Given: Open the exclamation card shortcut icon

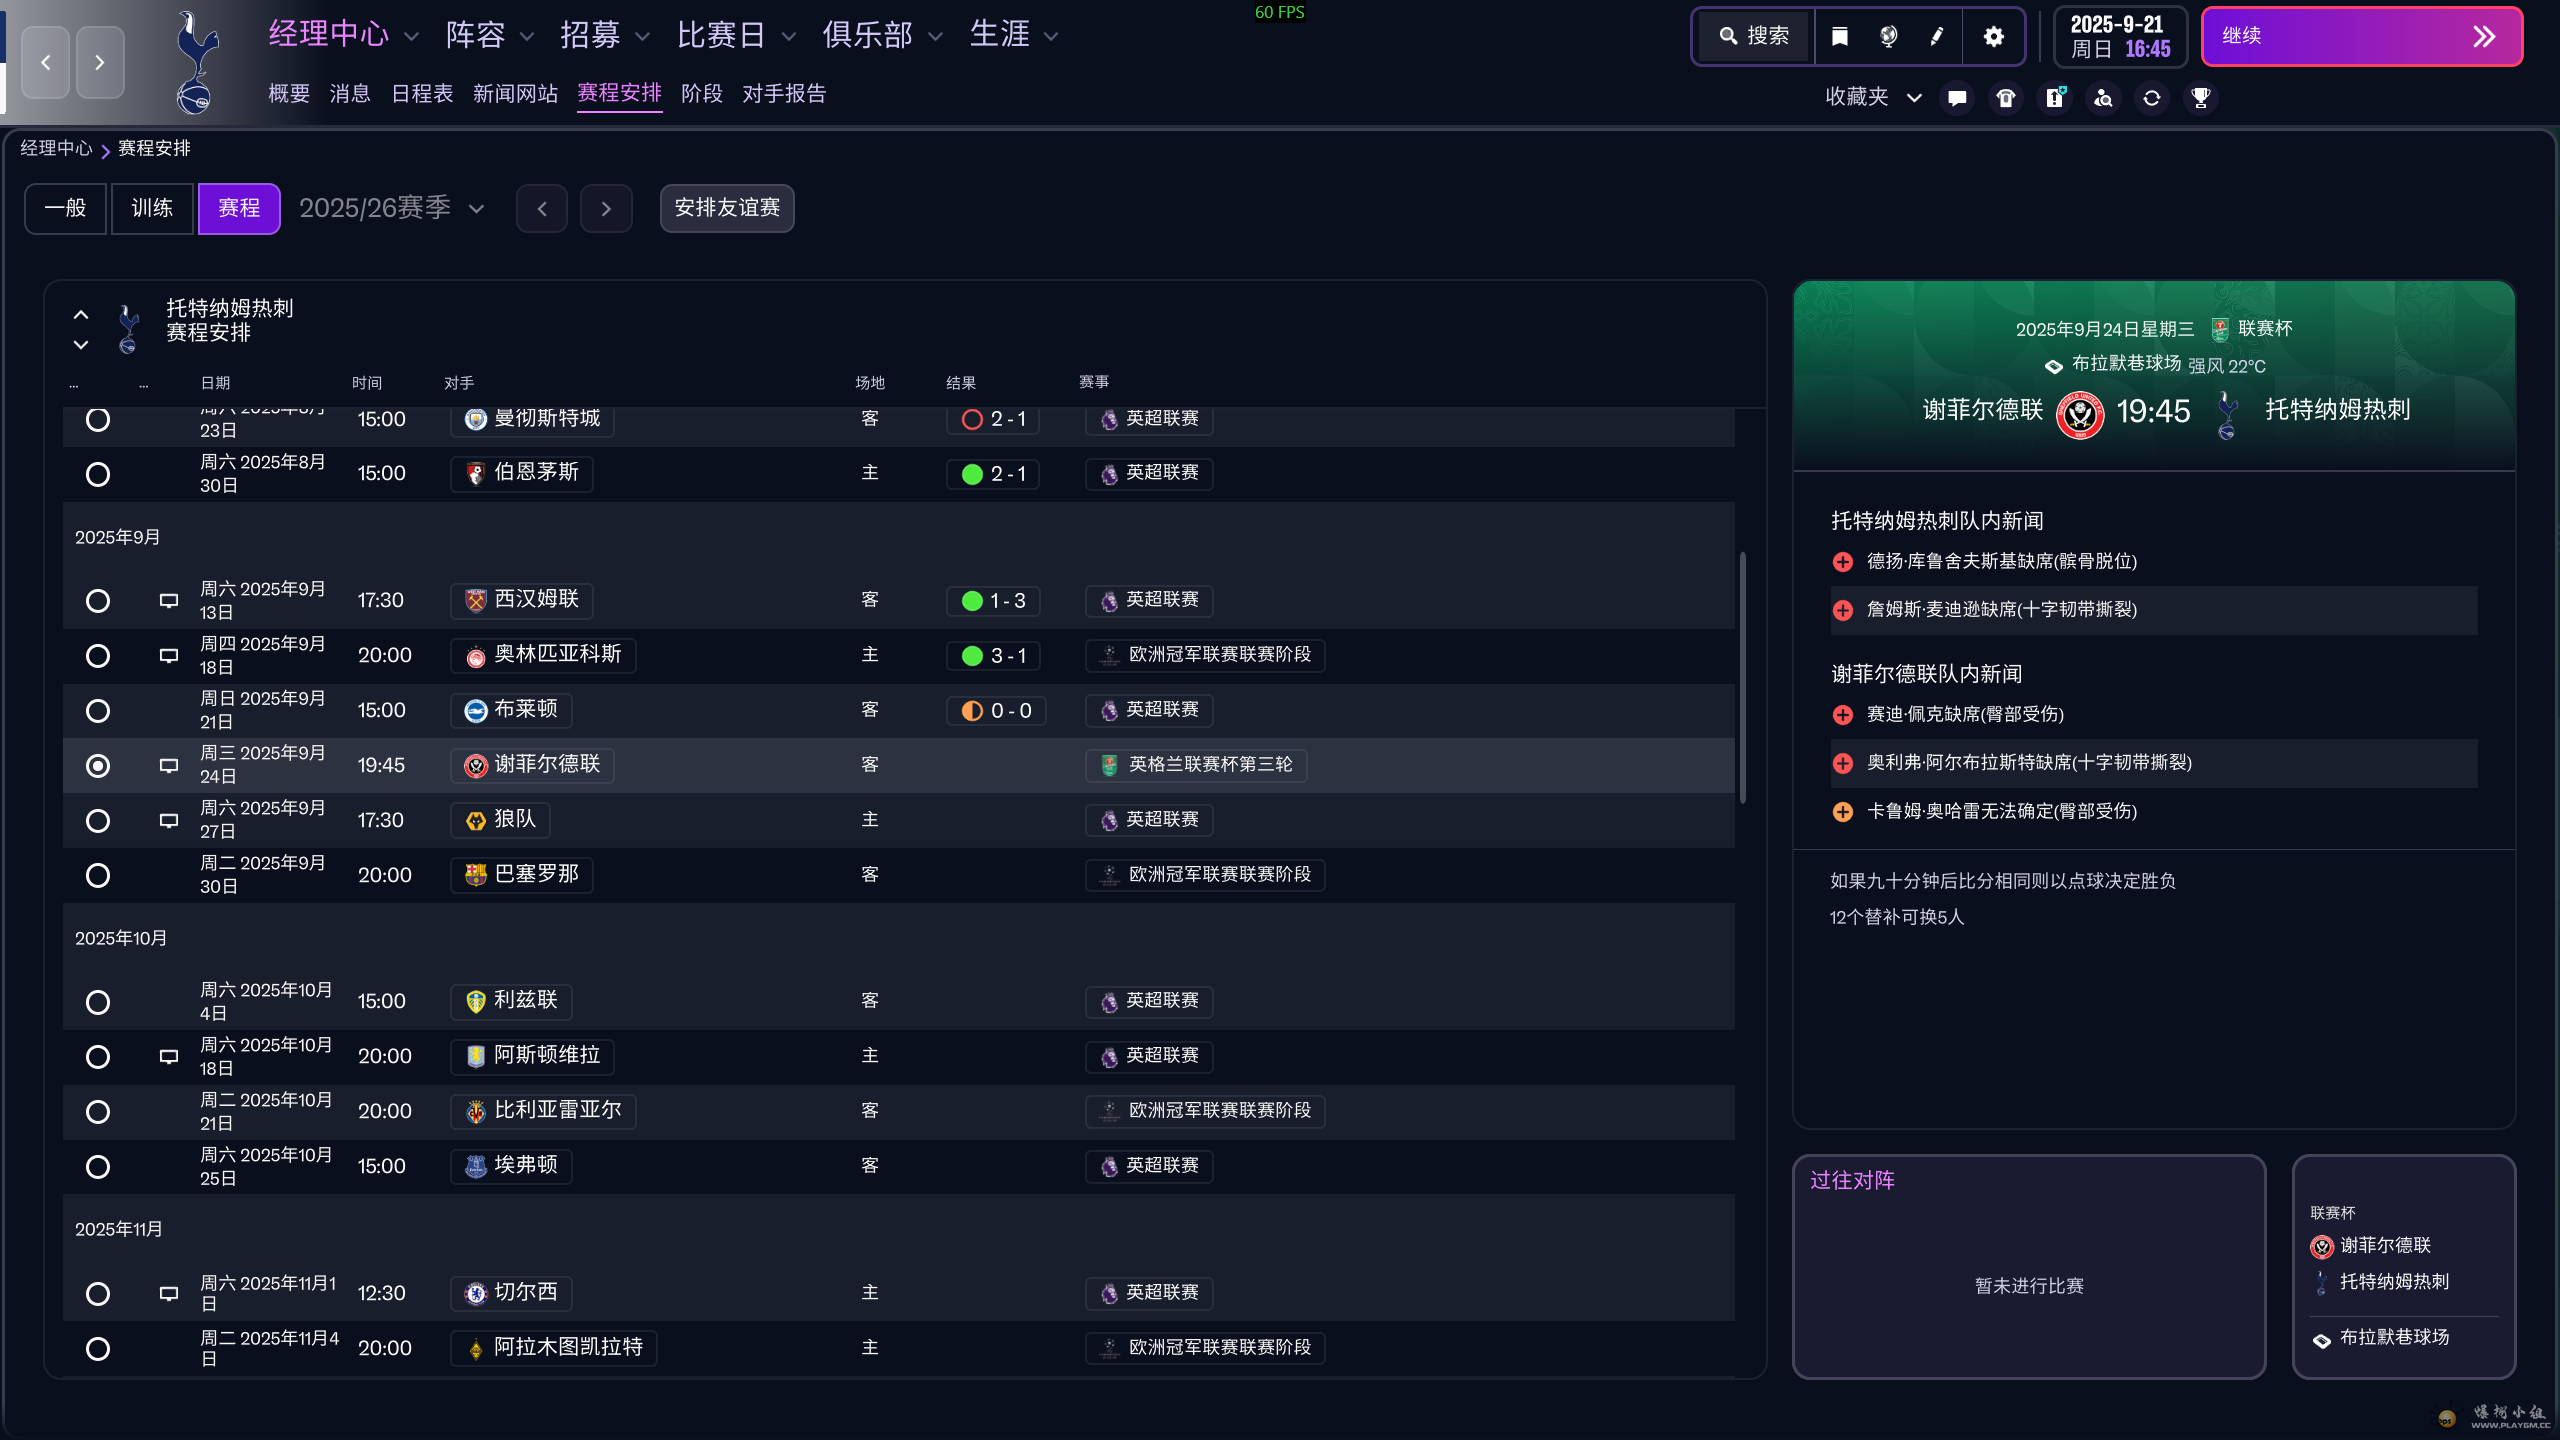Looking at the screenshot, I should coord(2055,98).
